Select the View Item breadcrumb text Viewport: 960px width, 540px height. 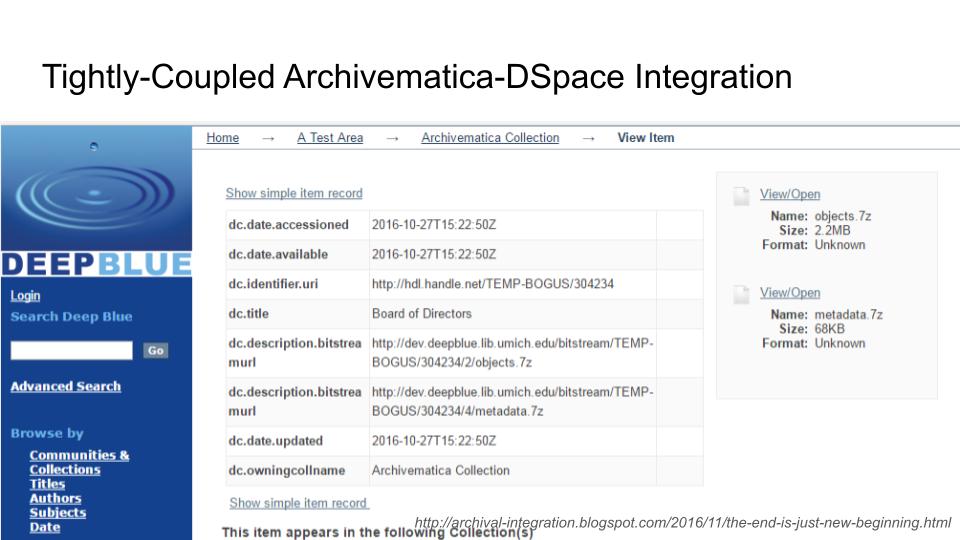pos(645,138)
